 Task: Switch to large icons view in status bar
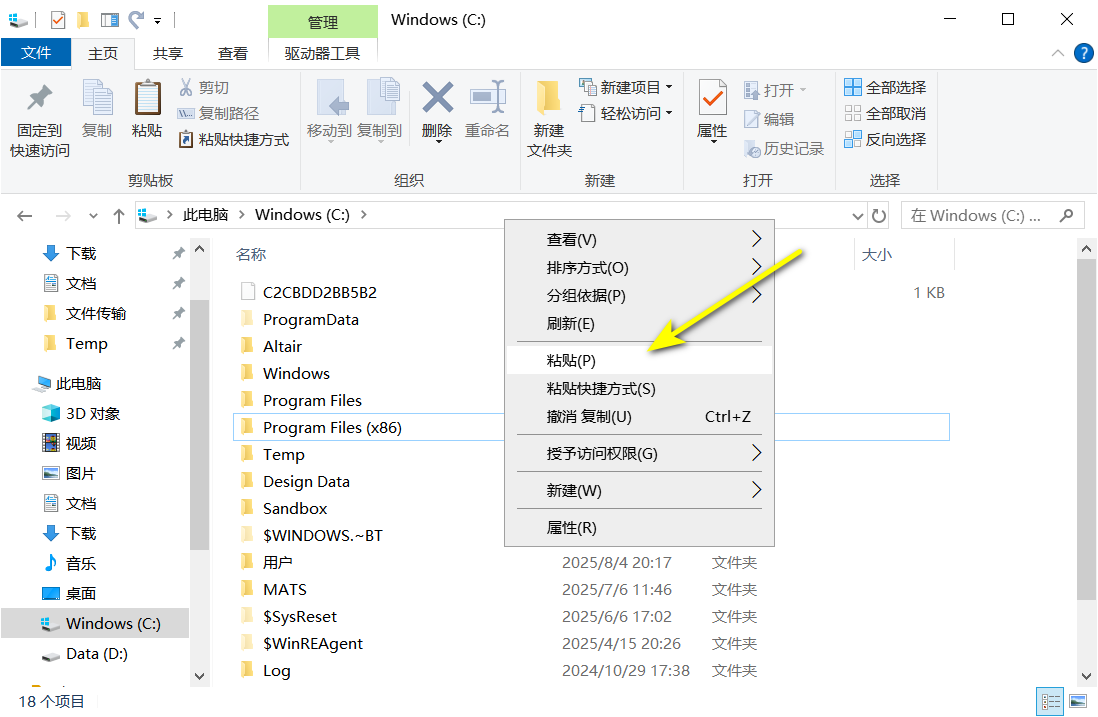pyautogui.click(x=1078, y=702)
